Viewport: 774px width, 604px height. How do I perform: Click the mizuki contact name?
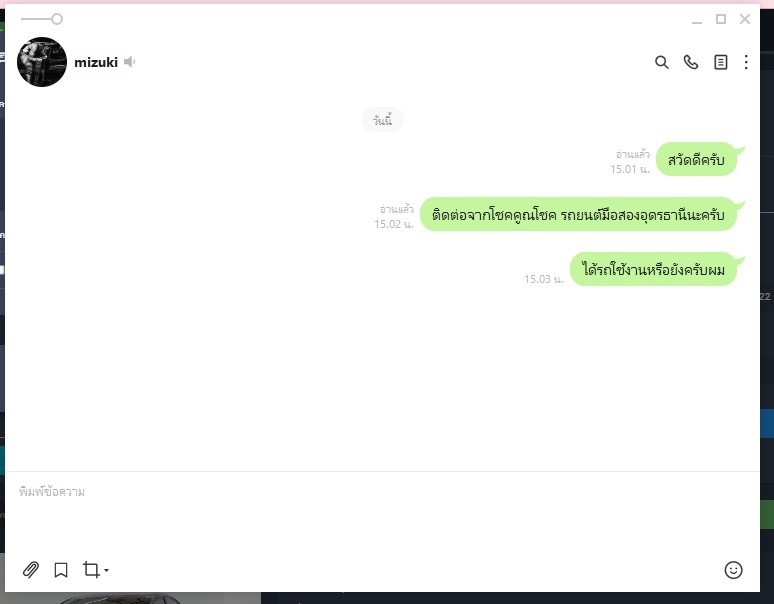(x=96, y=62)
